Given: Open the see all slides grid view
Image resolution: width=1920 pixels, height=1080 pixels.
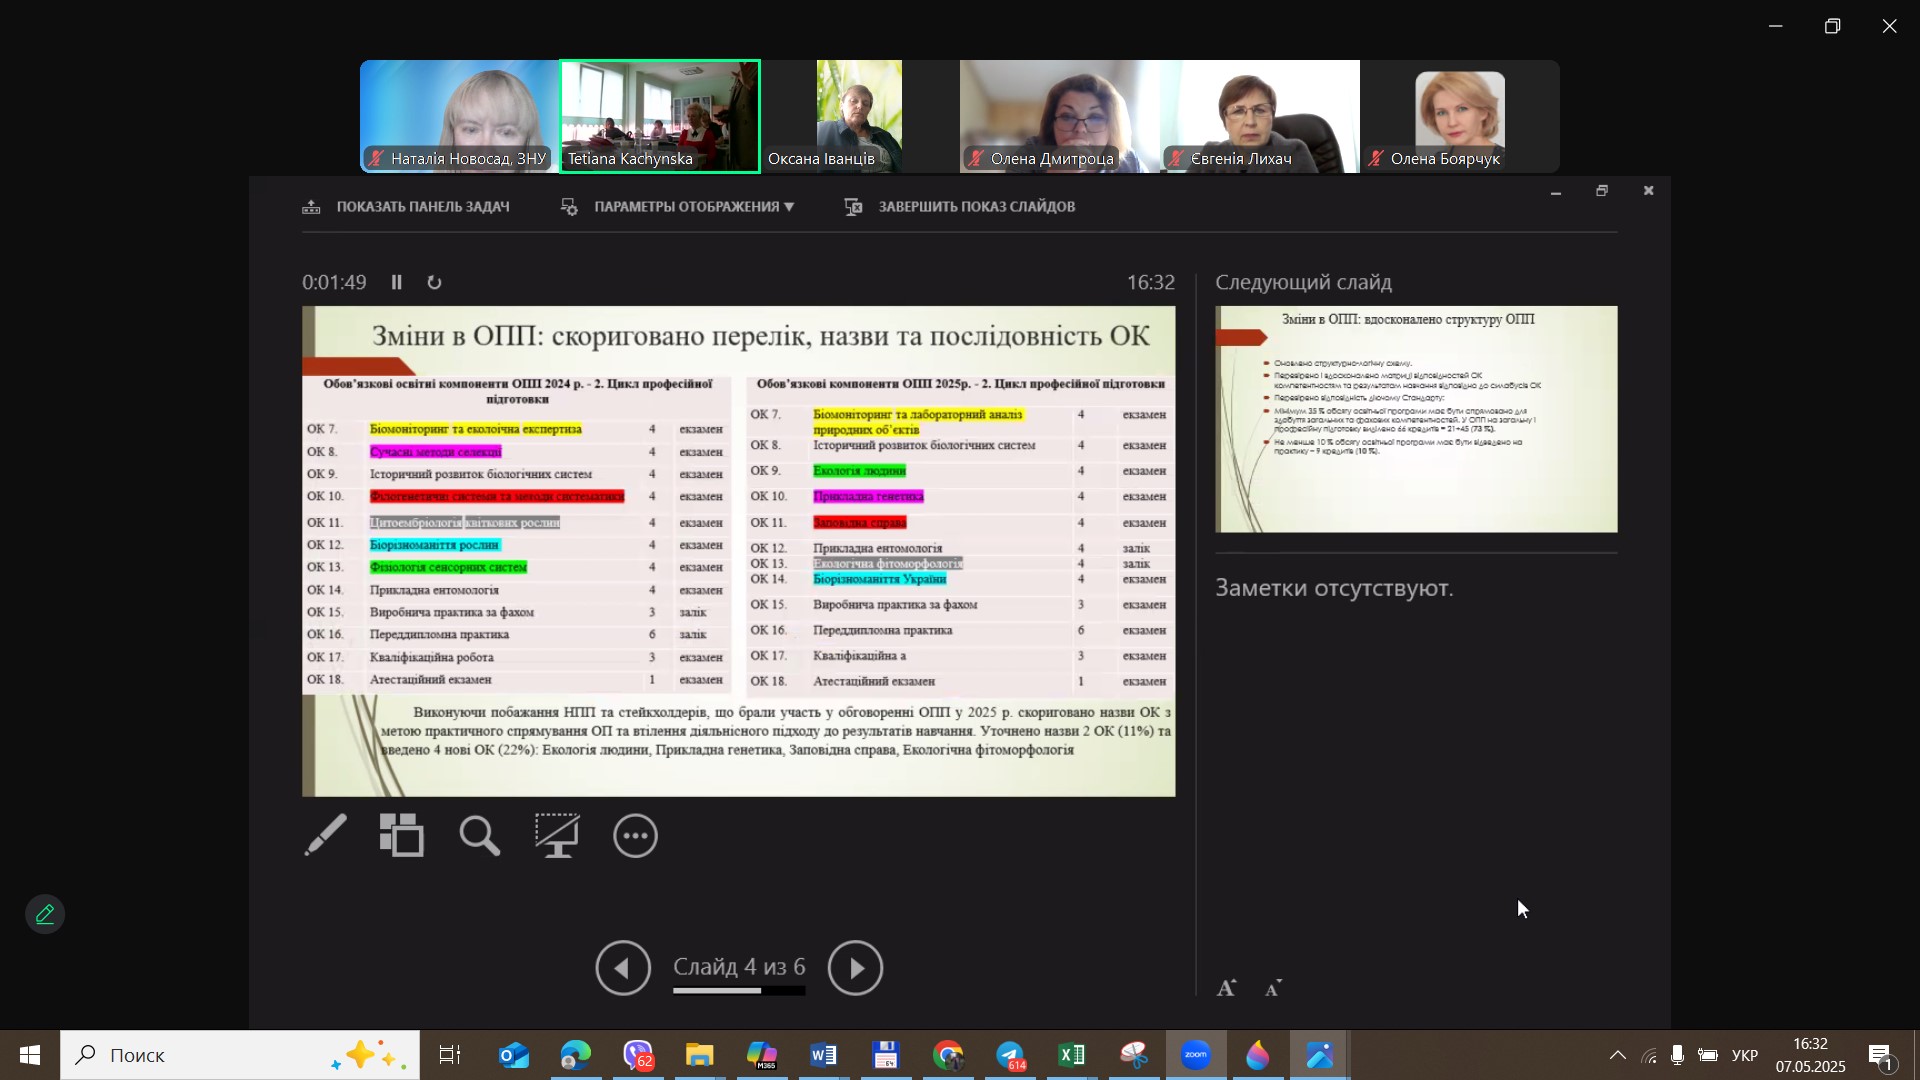Looking at the screenshot, I should pos(402,835).
